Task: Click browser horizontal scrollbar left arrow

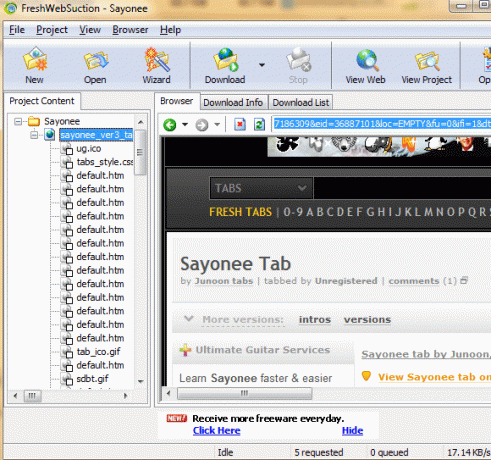Action: point(168,393)
